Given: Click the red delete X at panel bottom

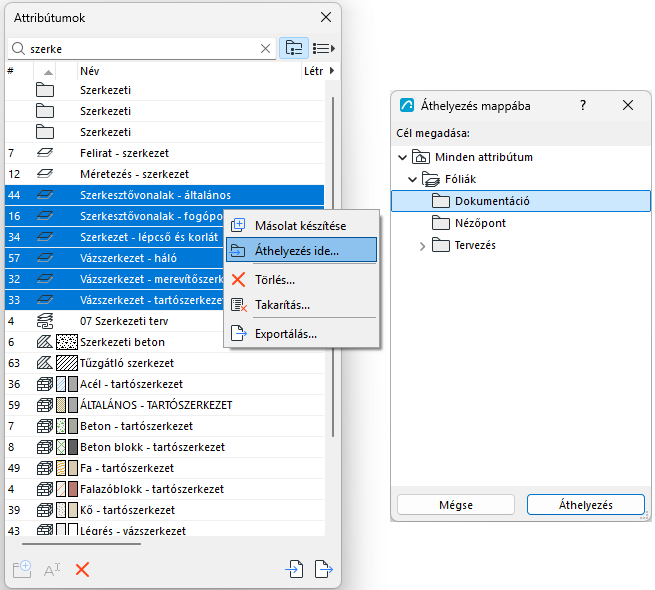Looking at the screenshot, I should (x=82, y=570).
